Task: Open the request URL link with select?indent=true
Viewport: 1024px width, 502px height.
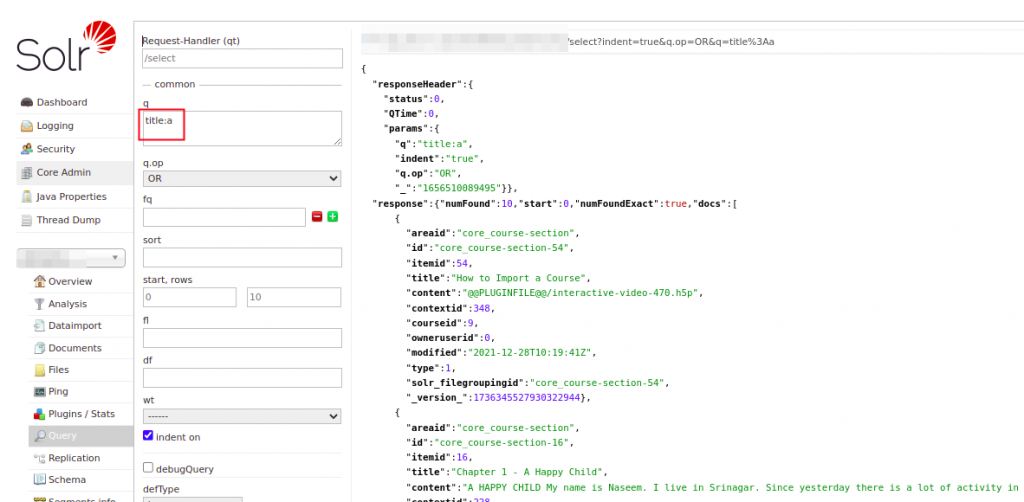Action: coord(568,42)
